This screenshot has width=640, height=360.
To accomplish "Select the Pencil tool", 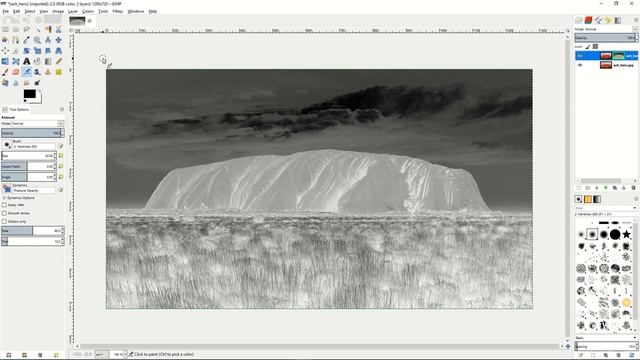I will [x=58, y=61].
